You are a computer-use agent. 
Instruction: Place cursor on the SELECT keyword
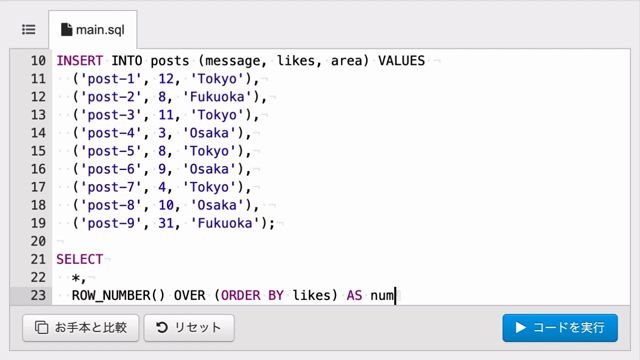tap(80, 259)
